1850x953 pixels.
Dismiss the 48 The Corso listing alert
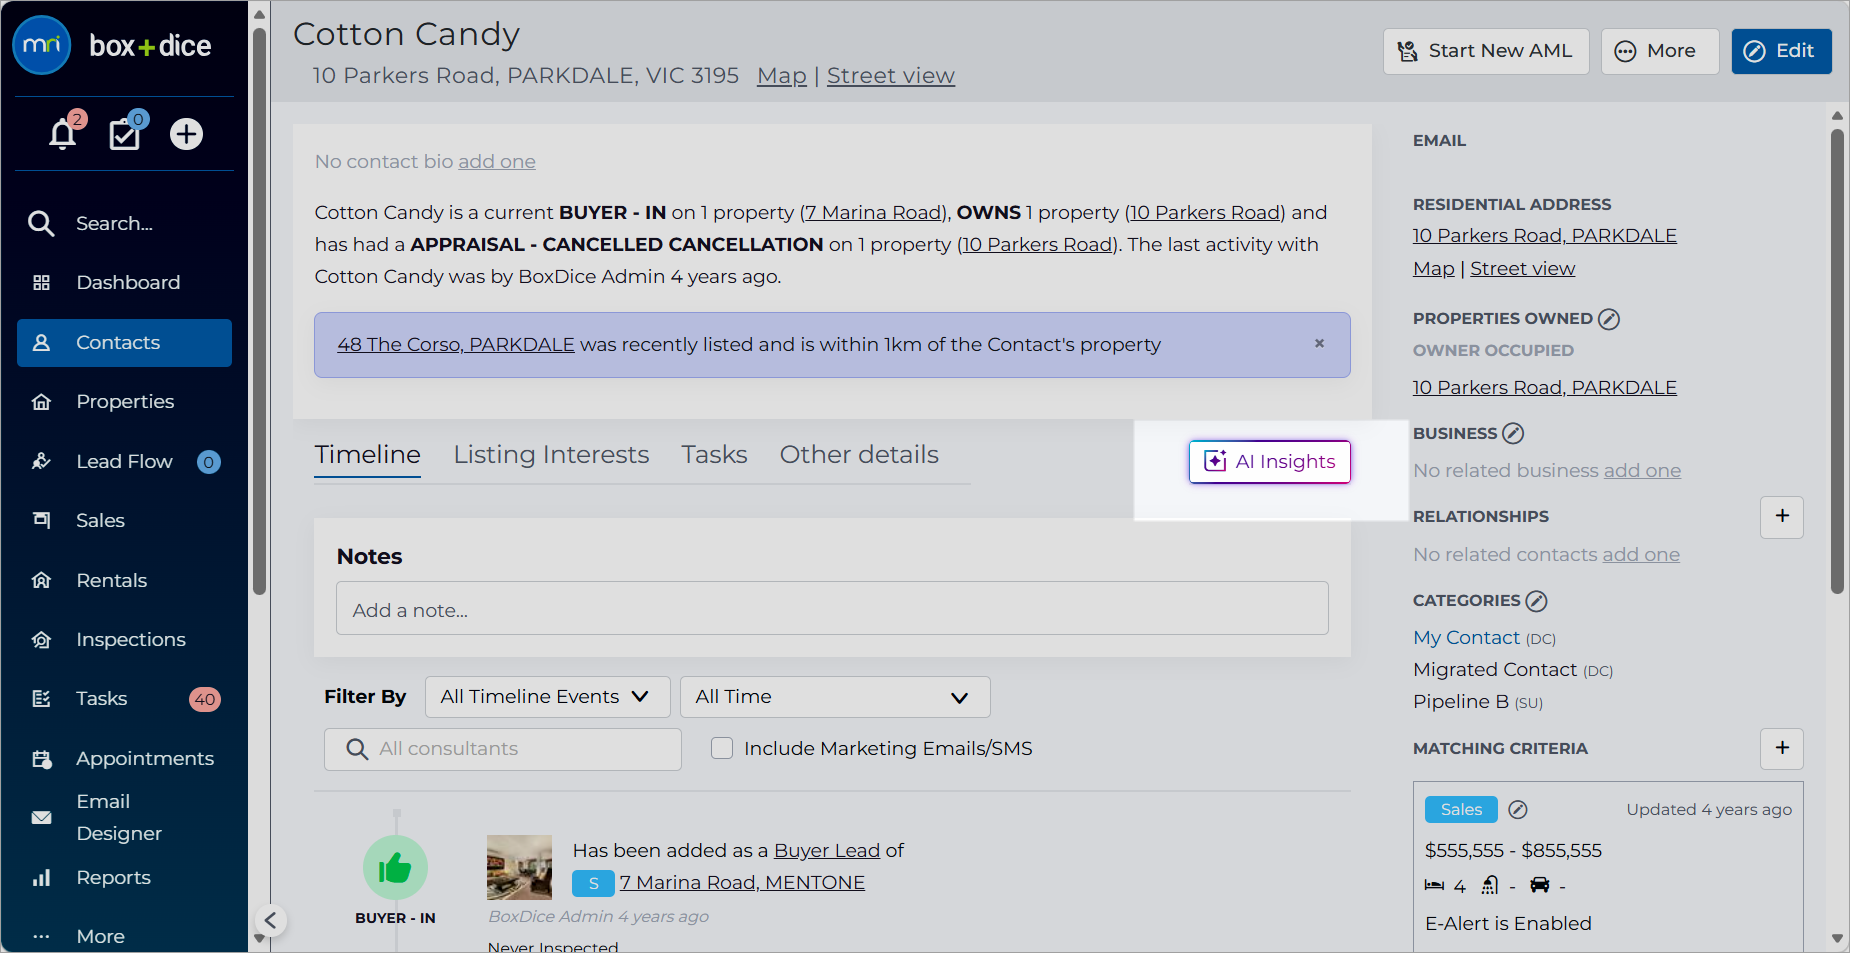(1319, 343)
